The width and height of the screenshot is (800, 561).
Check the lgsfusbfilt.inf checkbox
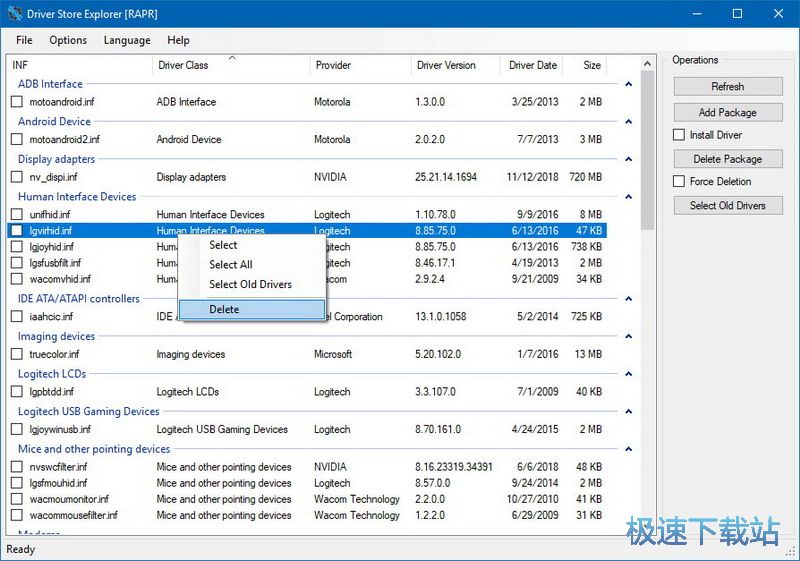(17, 263)
